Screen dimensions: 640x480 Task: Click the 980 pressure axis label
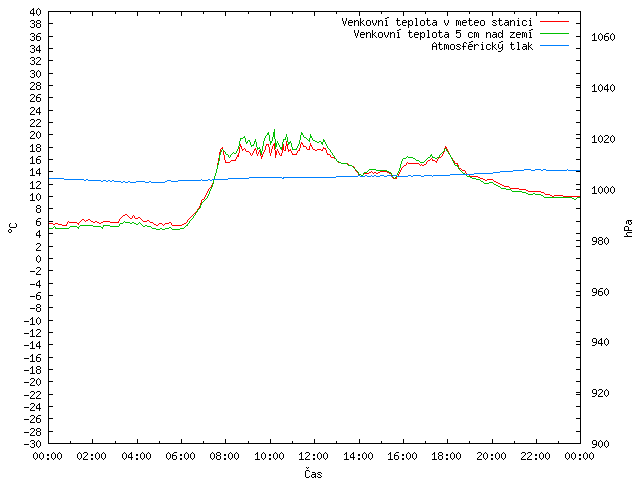coord(600,241)
